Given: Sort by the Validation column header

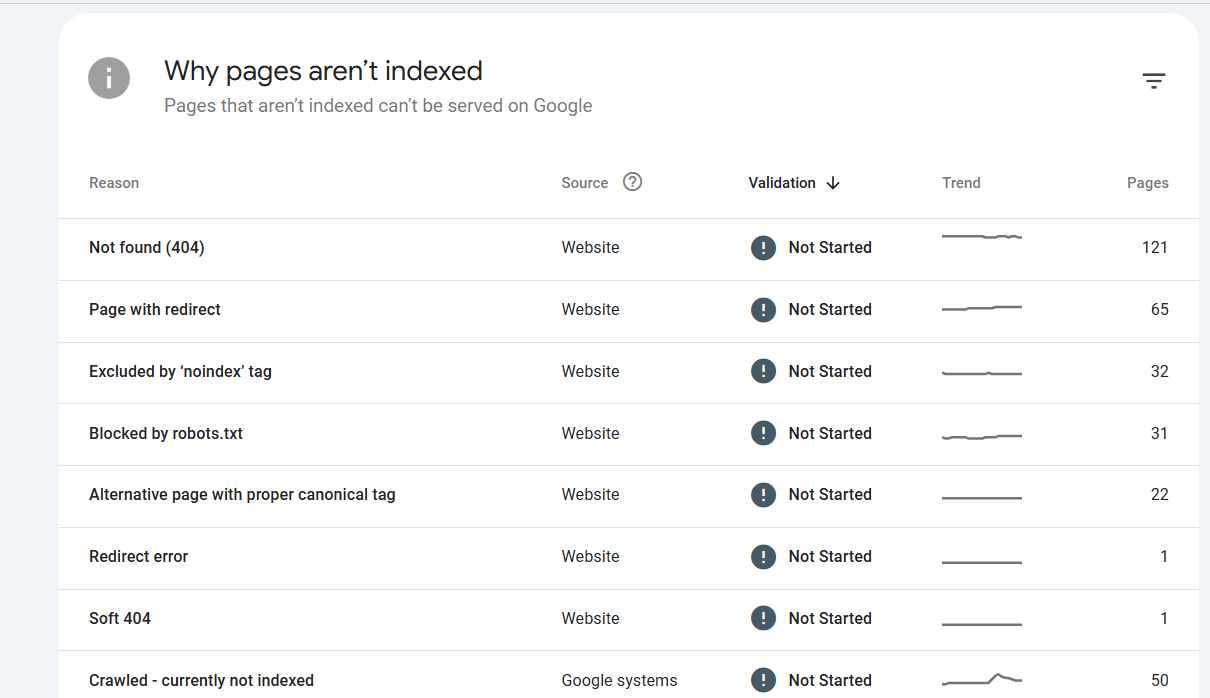Looking at the screenshot, I should tap(782, 183).
